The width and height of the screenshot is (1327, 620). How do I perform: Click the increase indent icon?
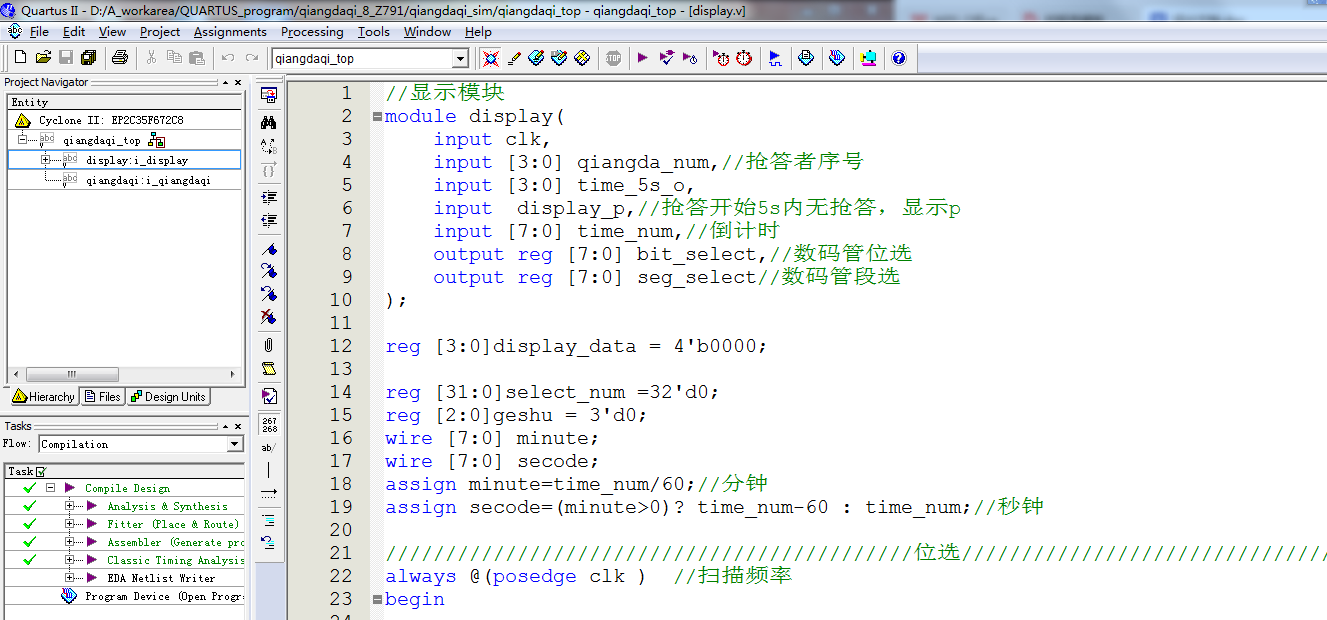pos(268,197)
